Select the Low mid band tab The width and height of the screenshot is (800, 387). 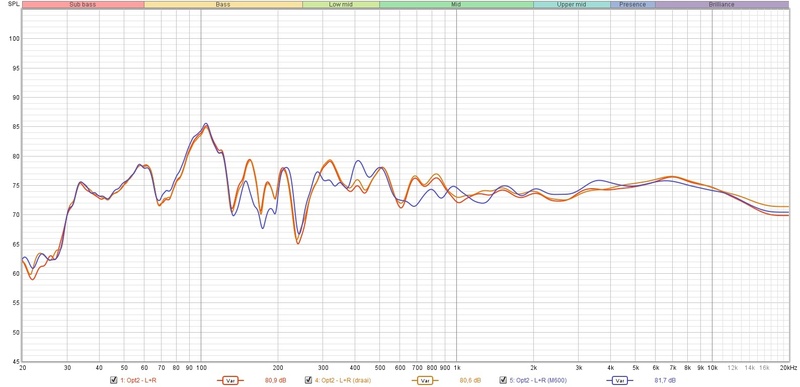341,5
